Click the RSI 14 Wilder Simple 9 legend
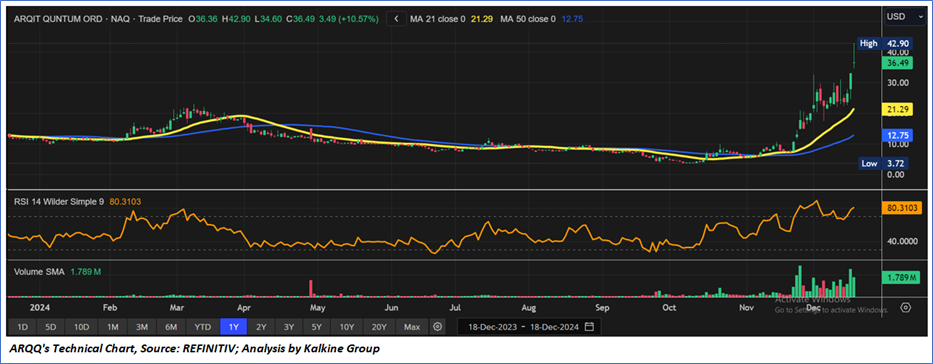 point(58,202)
